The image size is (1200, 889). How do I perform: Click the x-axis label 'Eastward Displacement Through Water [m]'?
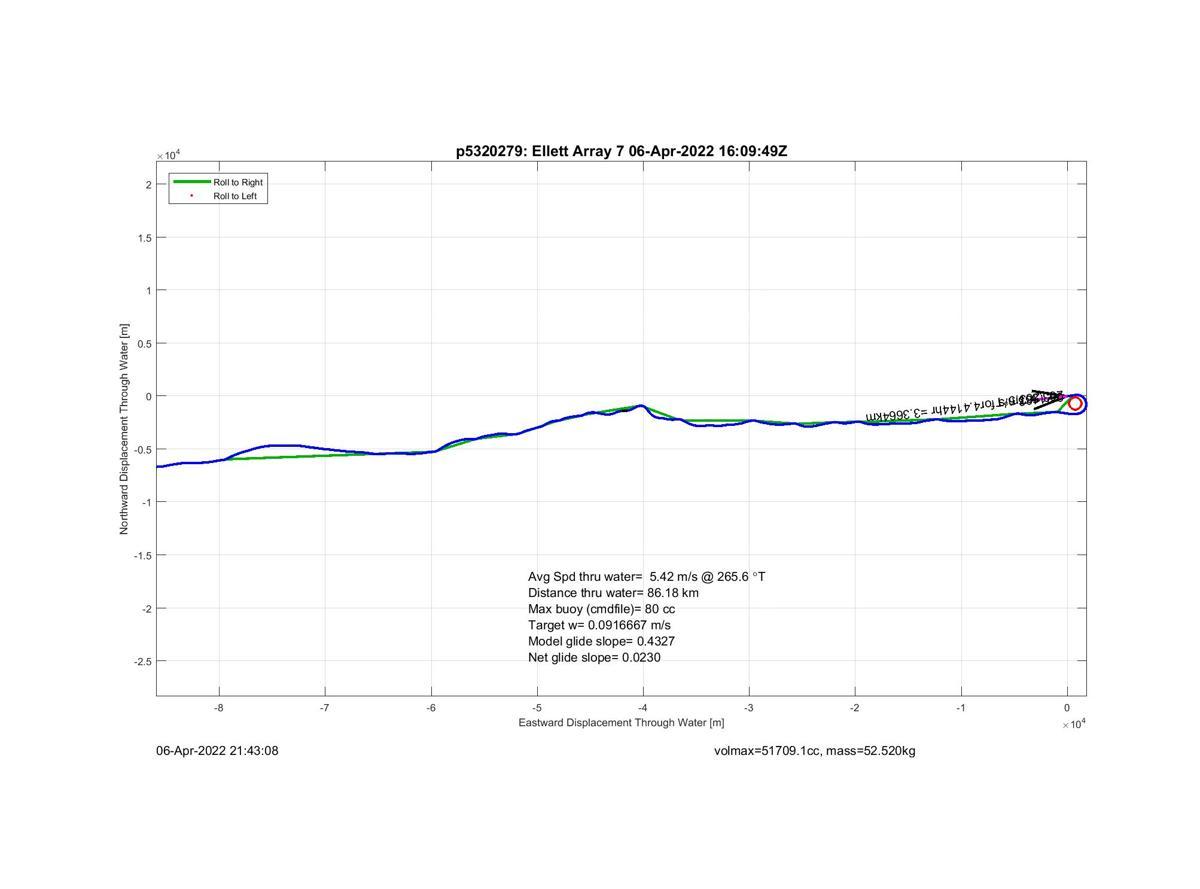621,722
